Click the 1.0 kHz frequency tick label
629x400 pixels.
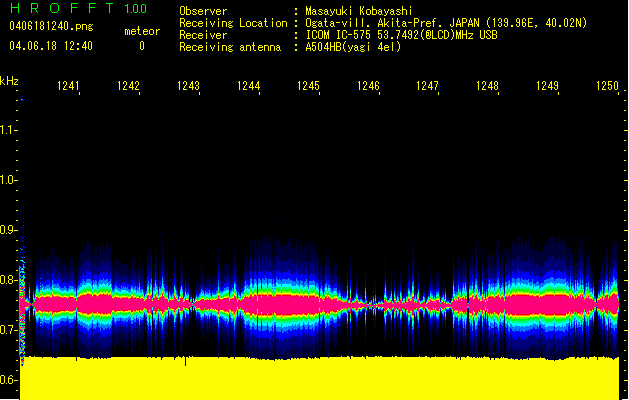click(9, 181)
